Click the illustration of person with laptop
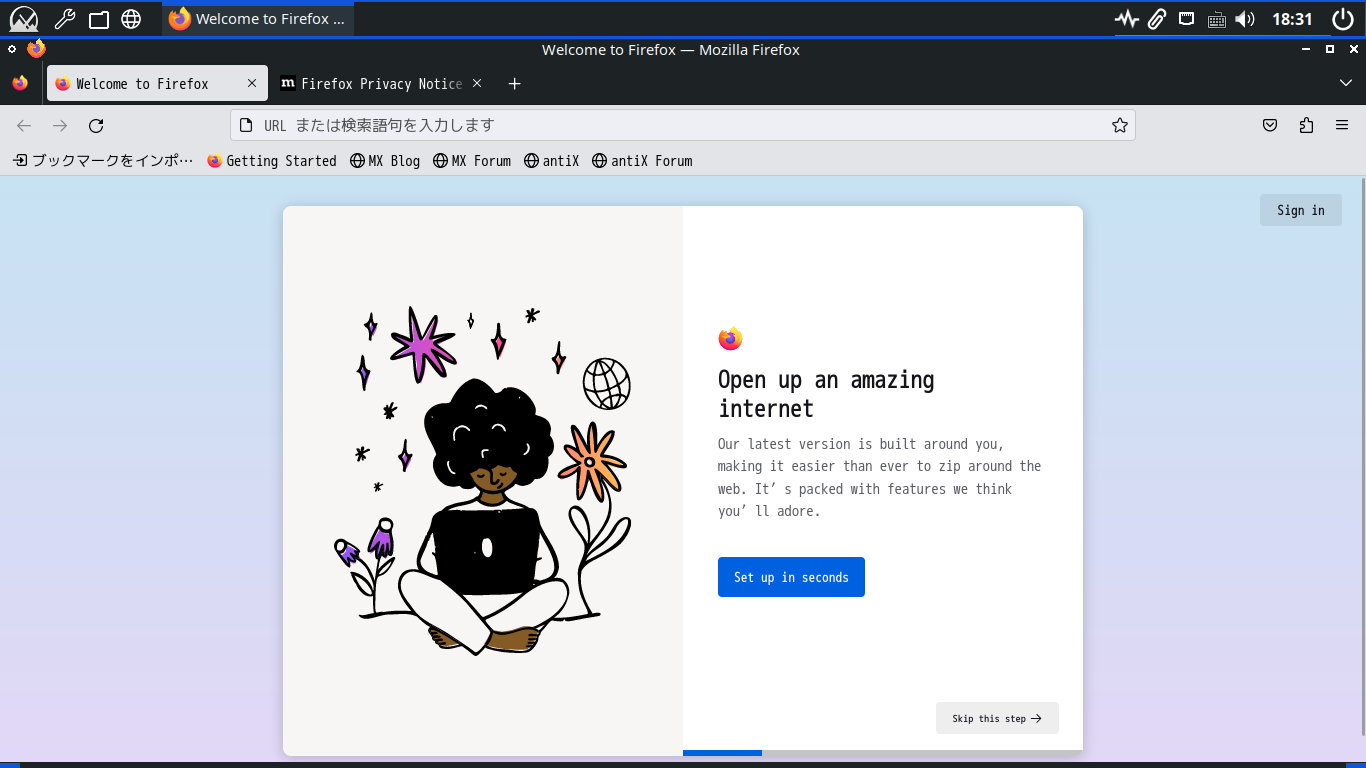 [483, 480]
